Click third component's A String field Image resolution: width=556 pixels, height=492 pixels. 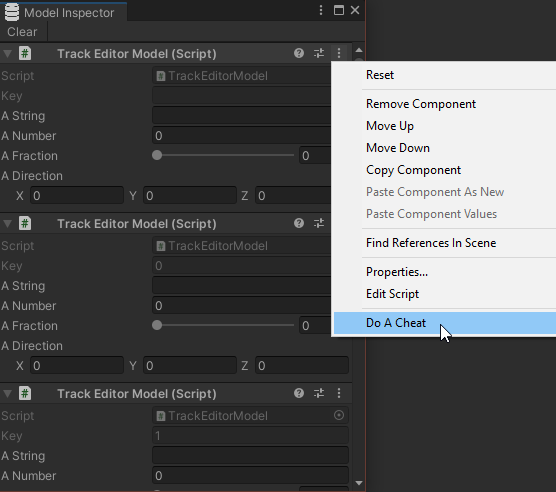tap(250, 455)
